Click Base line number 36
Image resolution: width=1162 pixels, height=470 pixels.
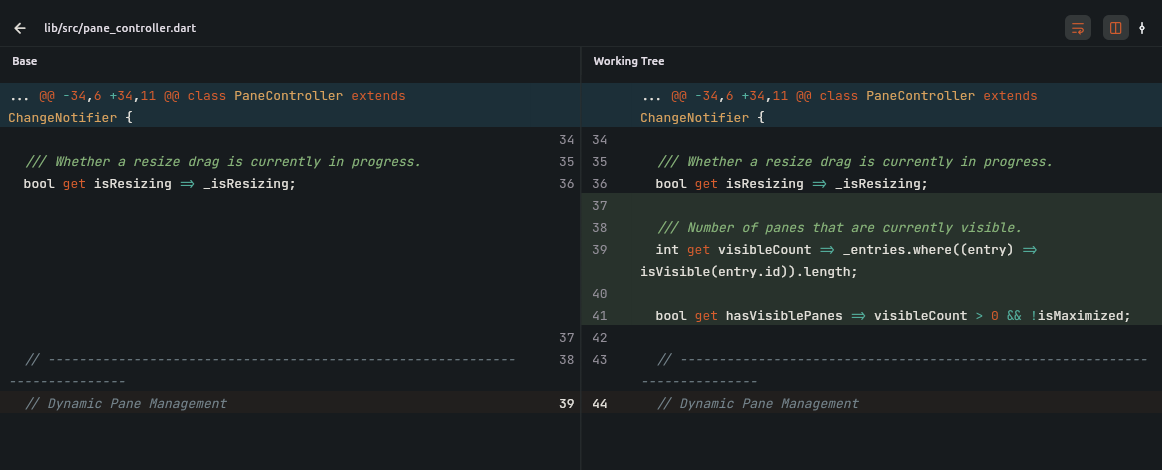point(567,184)
